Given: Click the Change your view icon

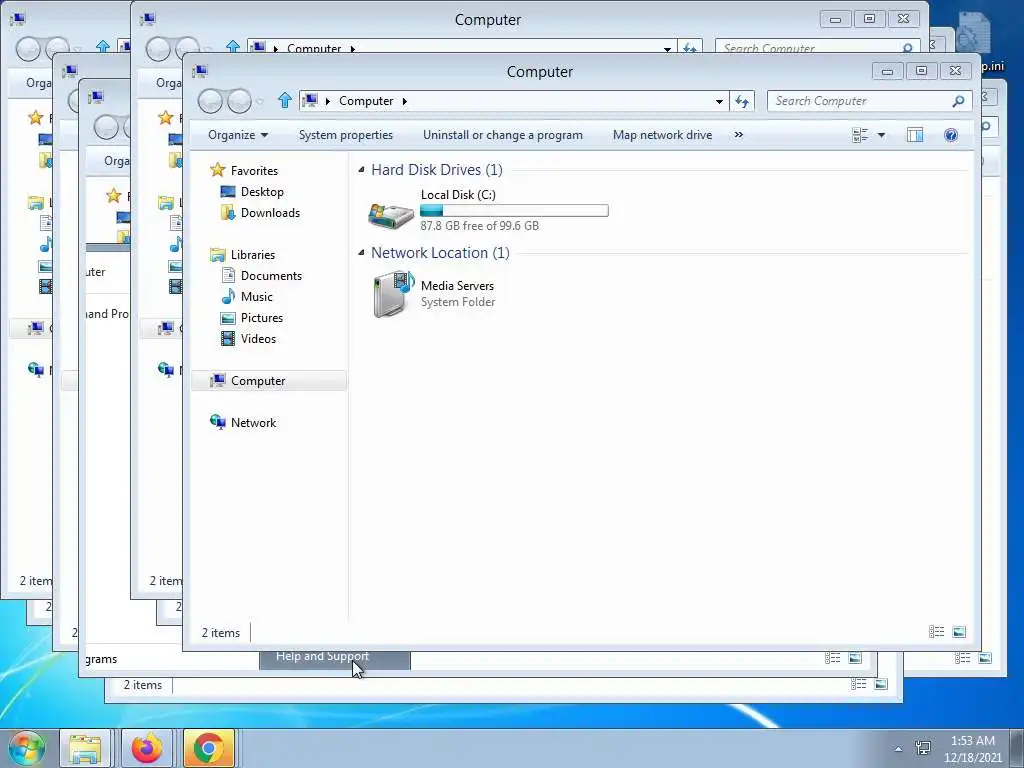Looking at the screenshot, I should tap(860, 135).
